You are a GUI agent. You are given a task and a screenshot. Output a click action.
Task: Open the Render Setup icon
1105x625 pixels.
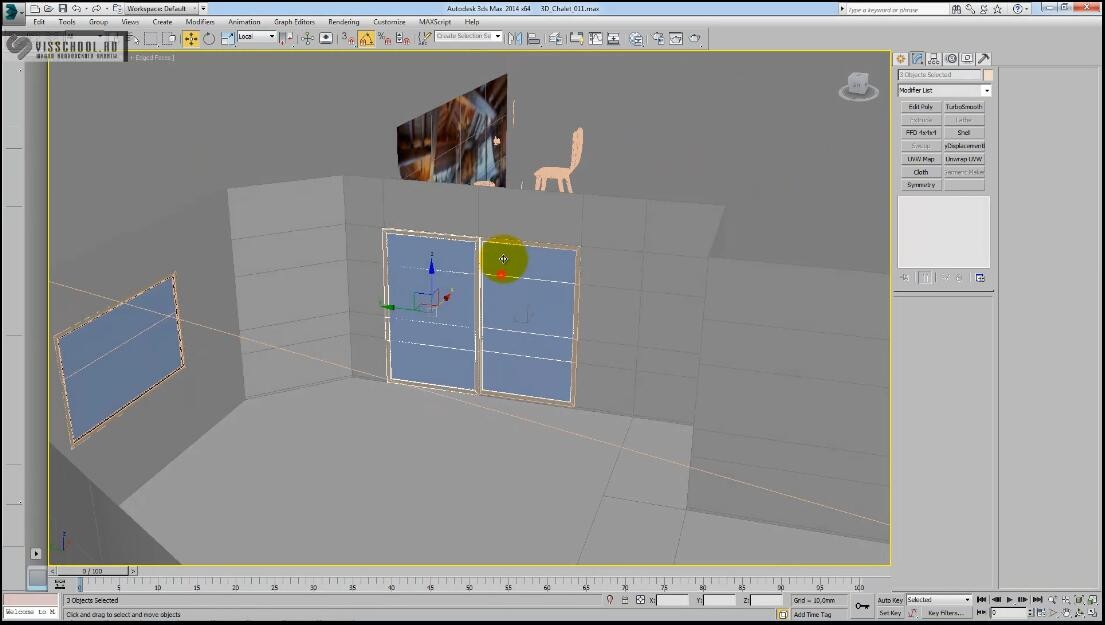(658, 39)
